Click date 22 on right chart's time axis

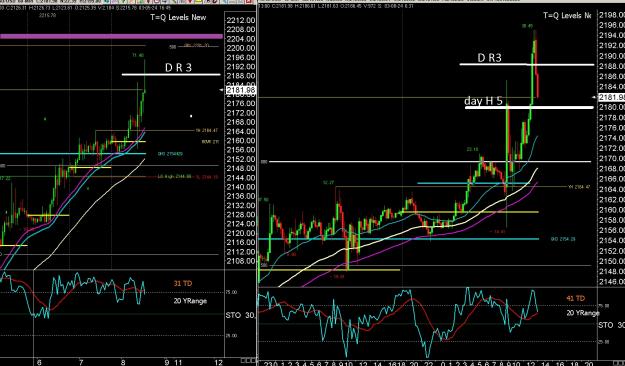[x=428, y=364]
